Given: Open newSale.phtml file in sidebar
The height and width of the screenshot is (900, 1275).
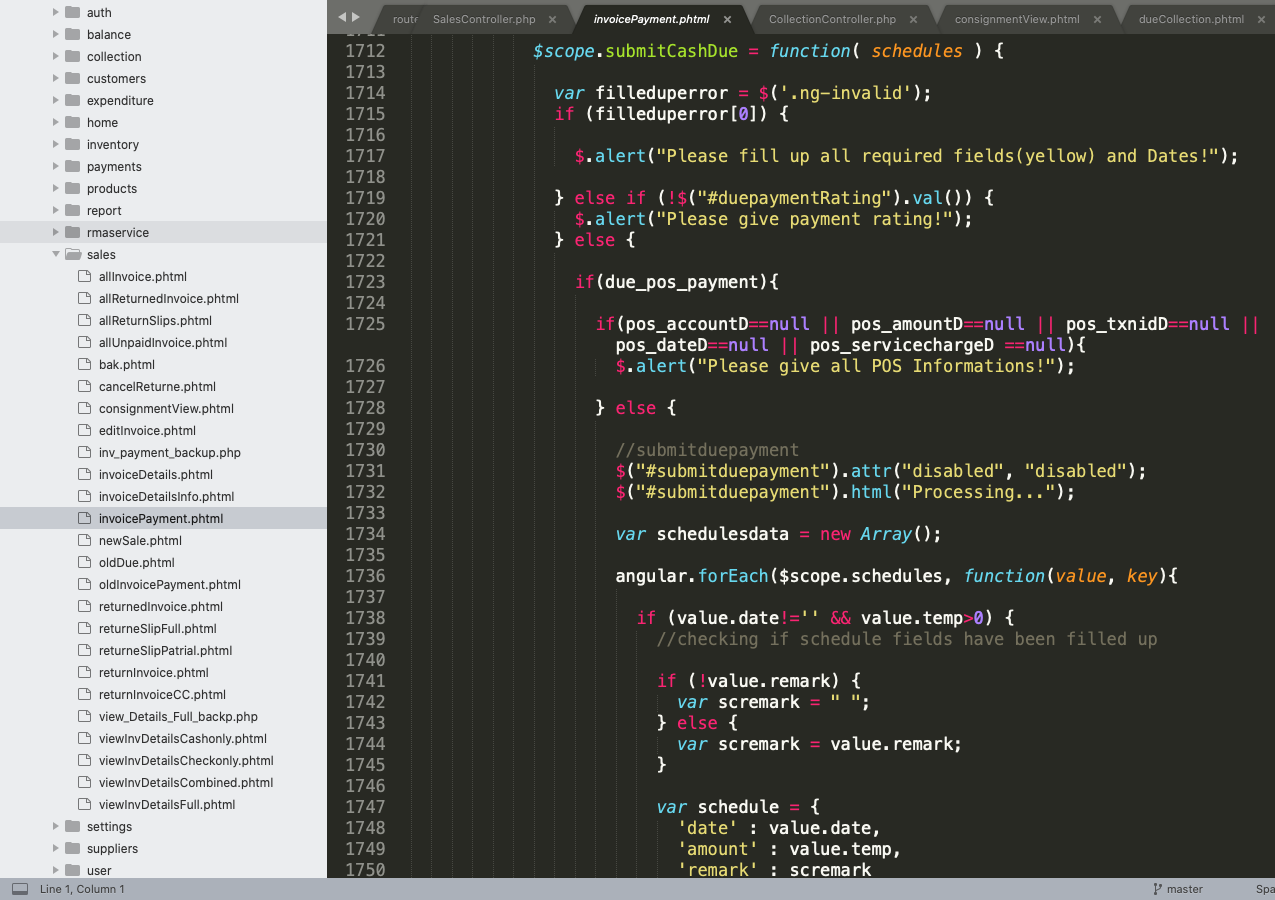Looking at the screenshot, I should coord(140,541).
